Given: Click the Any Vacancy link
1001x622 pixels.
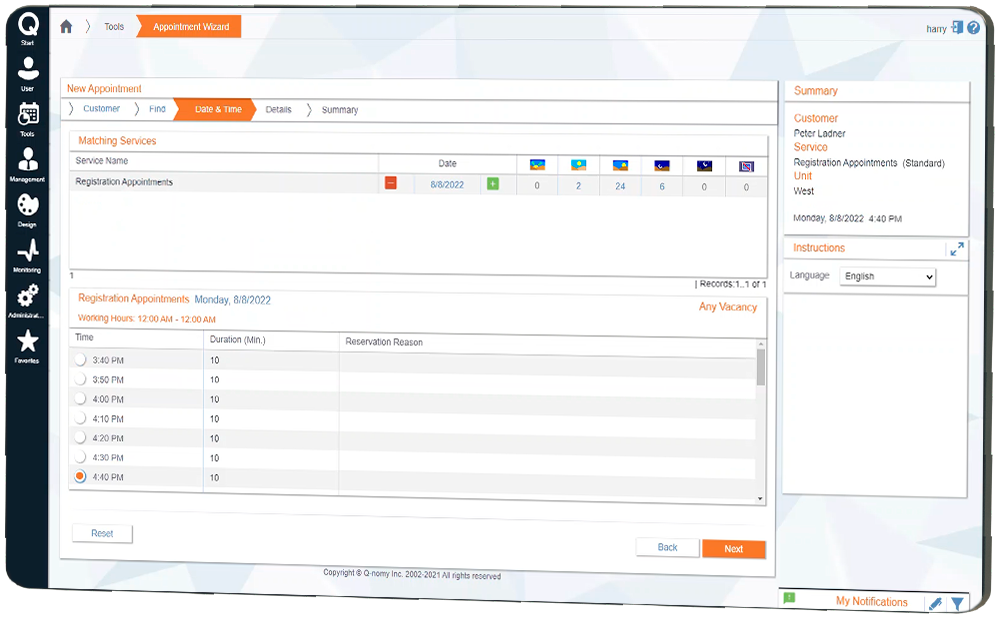Looking at the screenshot, I should coord(728,307).
